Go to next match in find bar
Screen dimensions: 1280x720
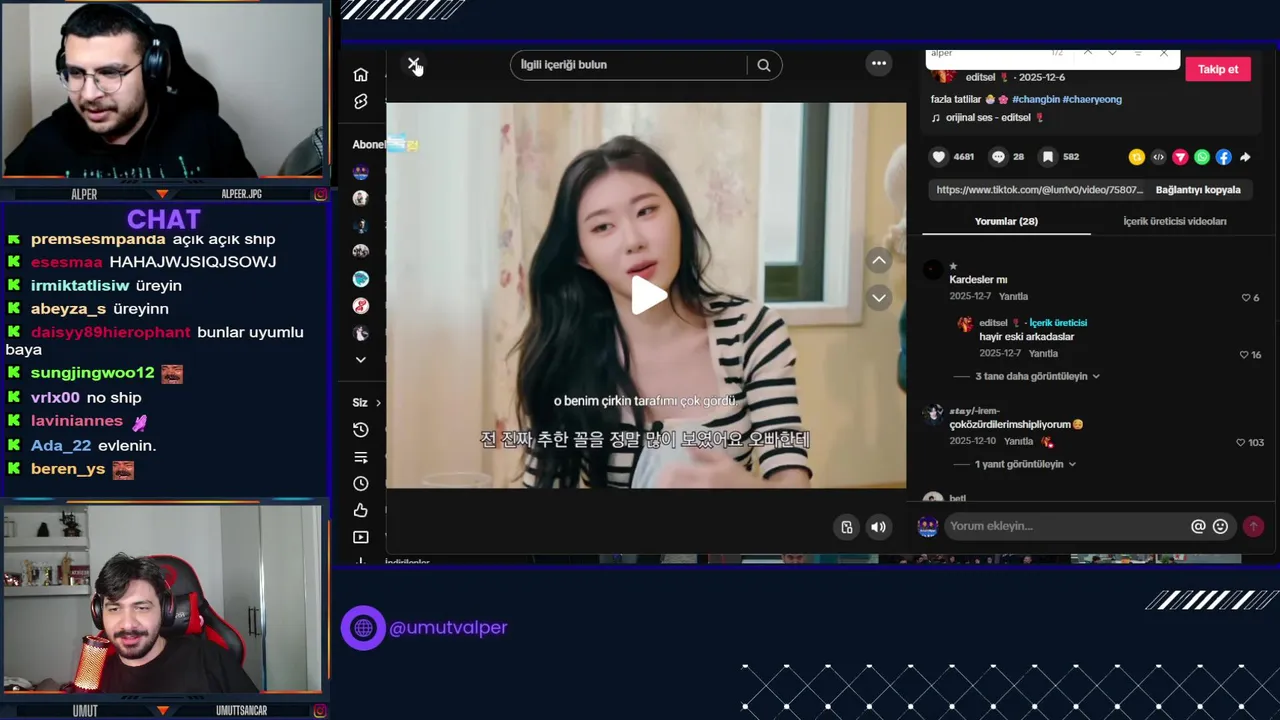[x=1112, y=53]
